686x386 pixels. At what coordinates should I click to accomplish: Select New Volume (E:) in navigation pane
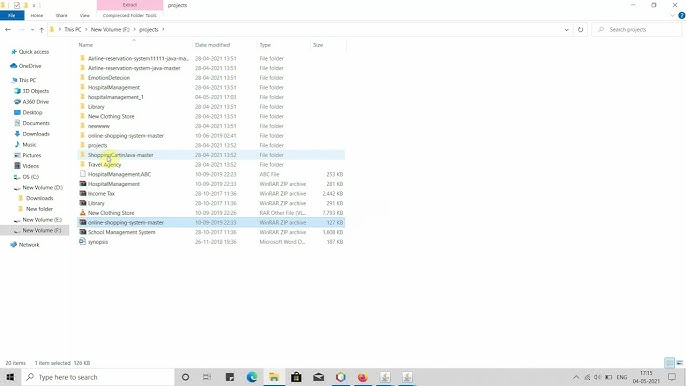[42, 220]
